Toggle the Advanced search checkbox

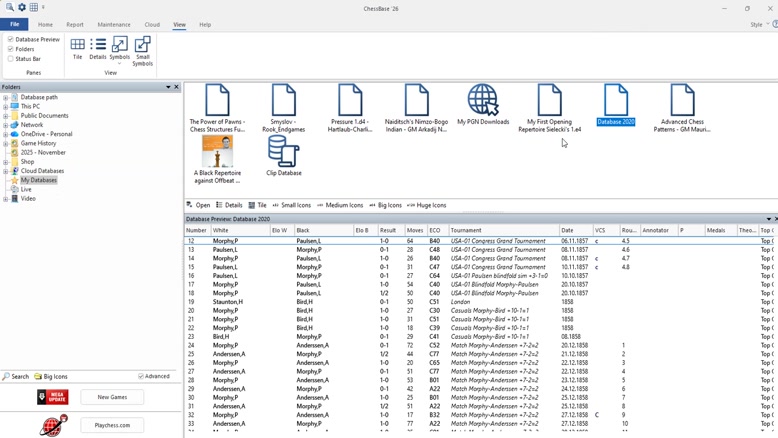click(141, 377)
